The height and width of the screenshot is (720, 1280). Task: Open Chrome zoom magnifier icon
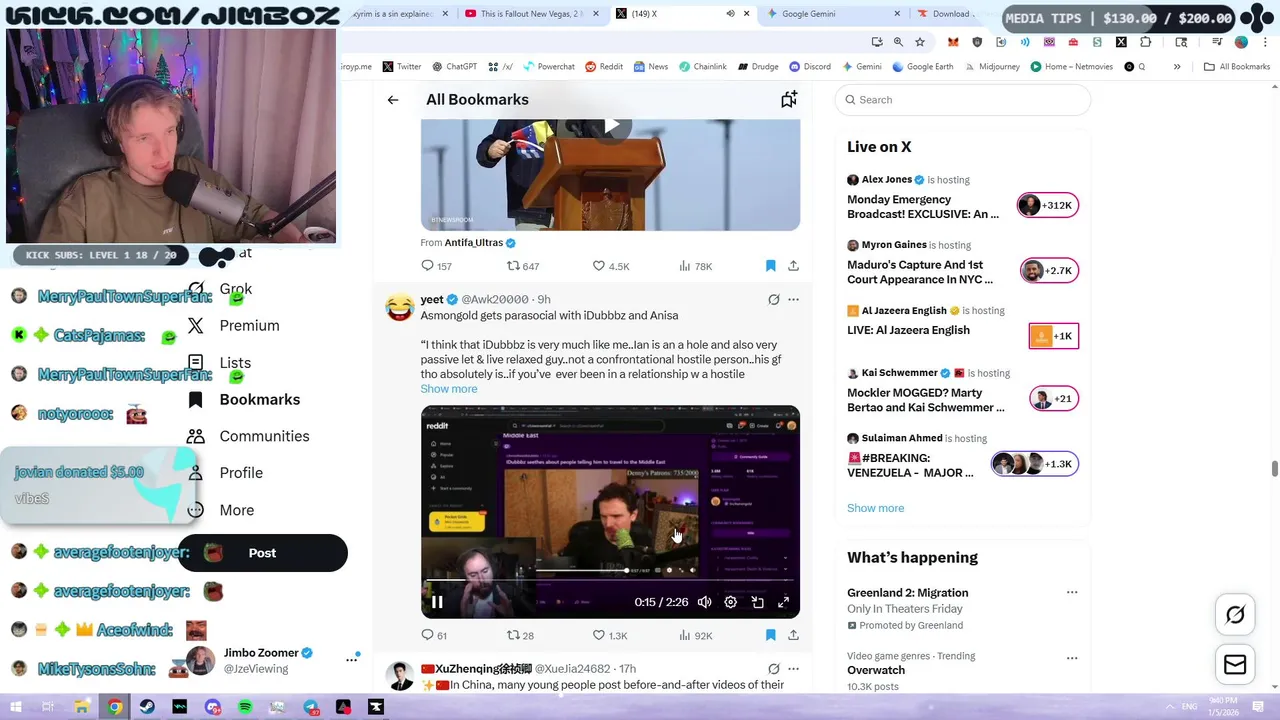(898, 42)
